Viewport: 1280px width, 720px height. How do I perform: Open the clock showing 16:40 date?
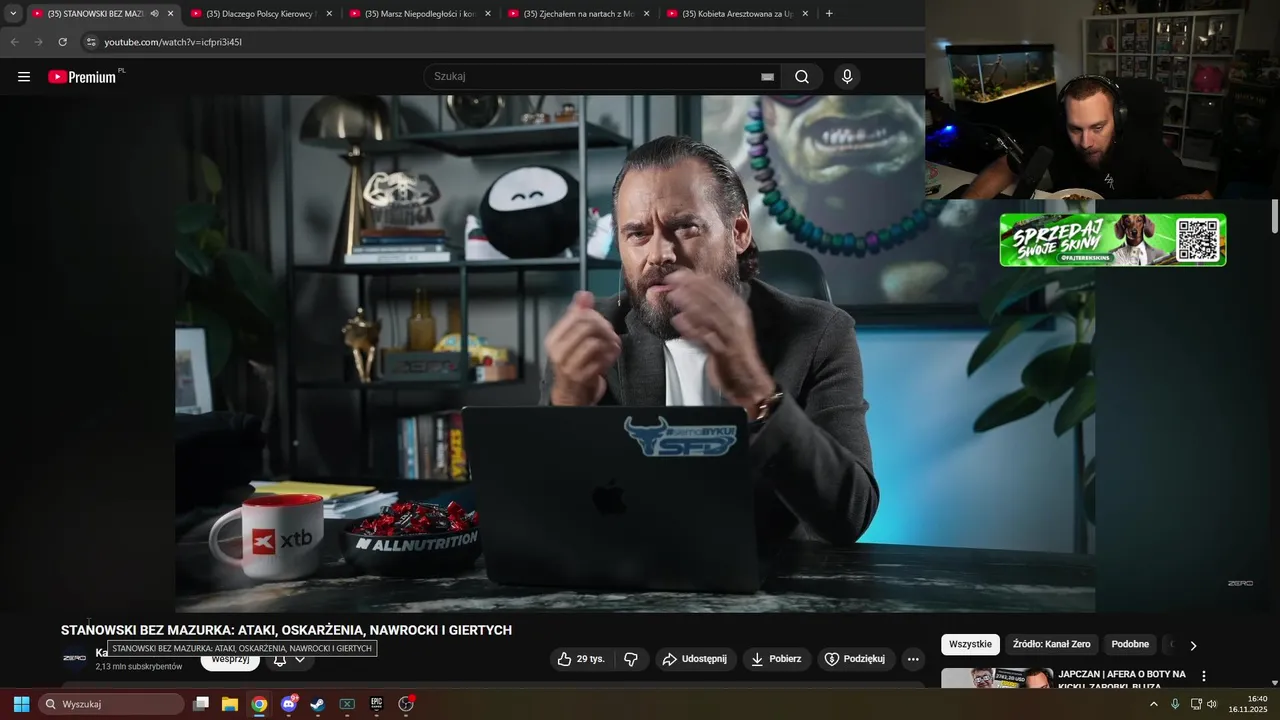pos(1249,704)
